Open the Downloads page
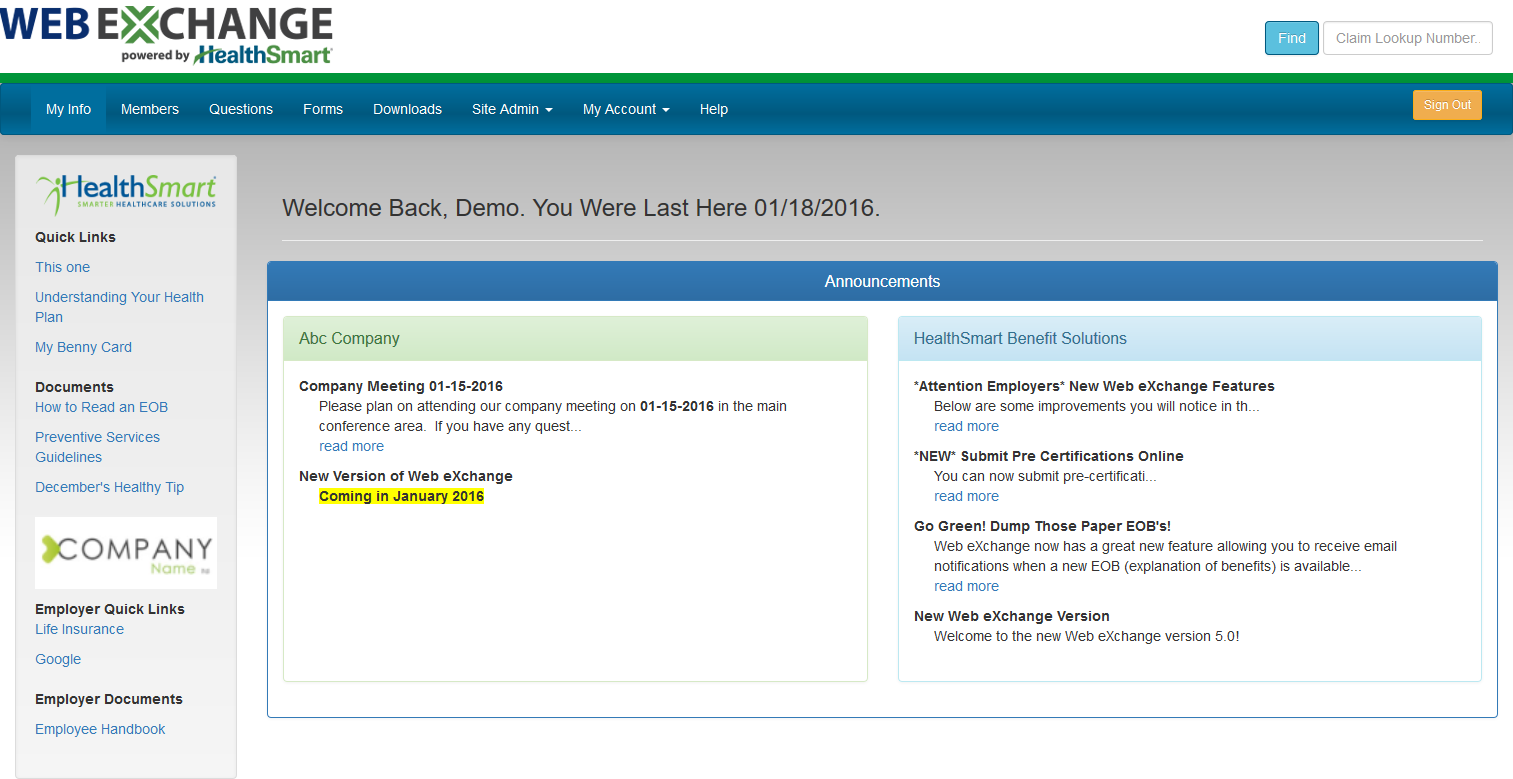1513x779 pixels. [407, 109]
